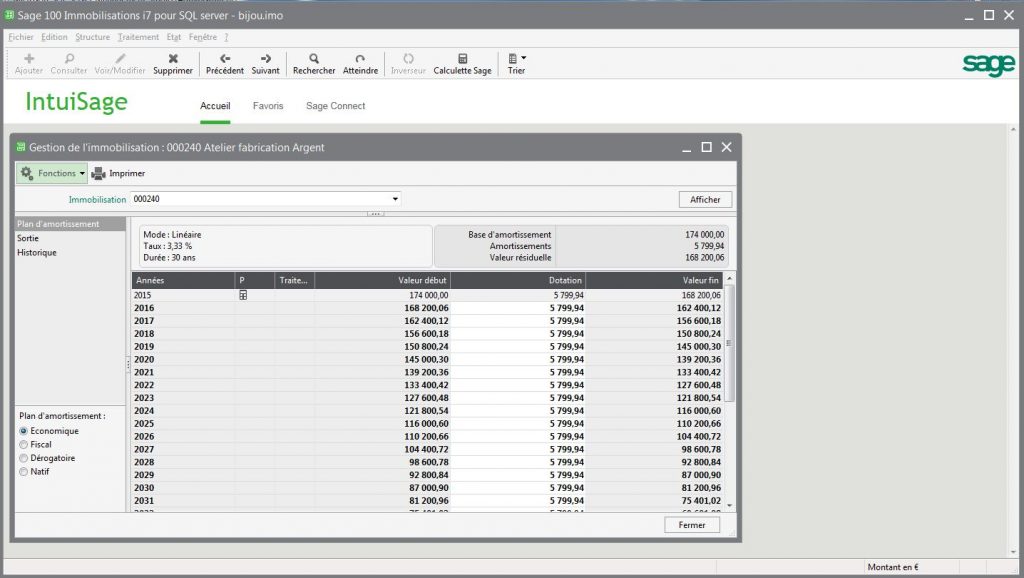Click the Fermer button

tap(692, 525)
